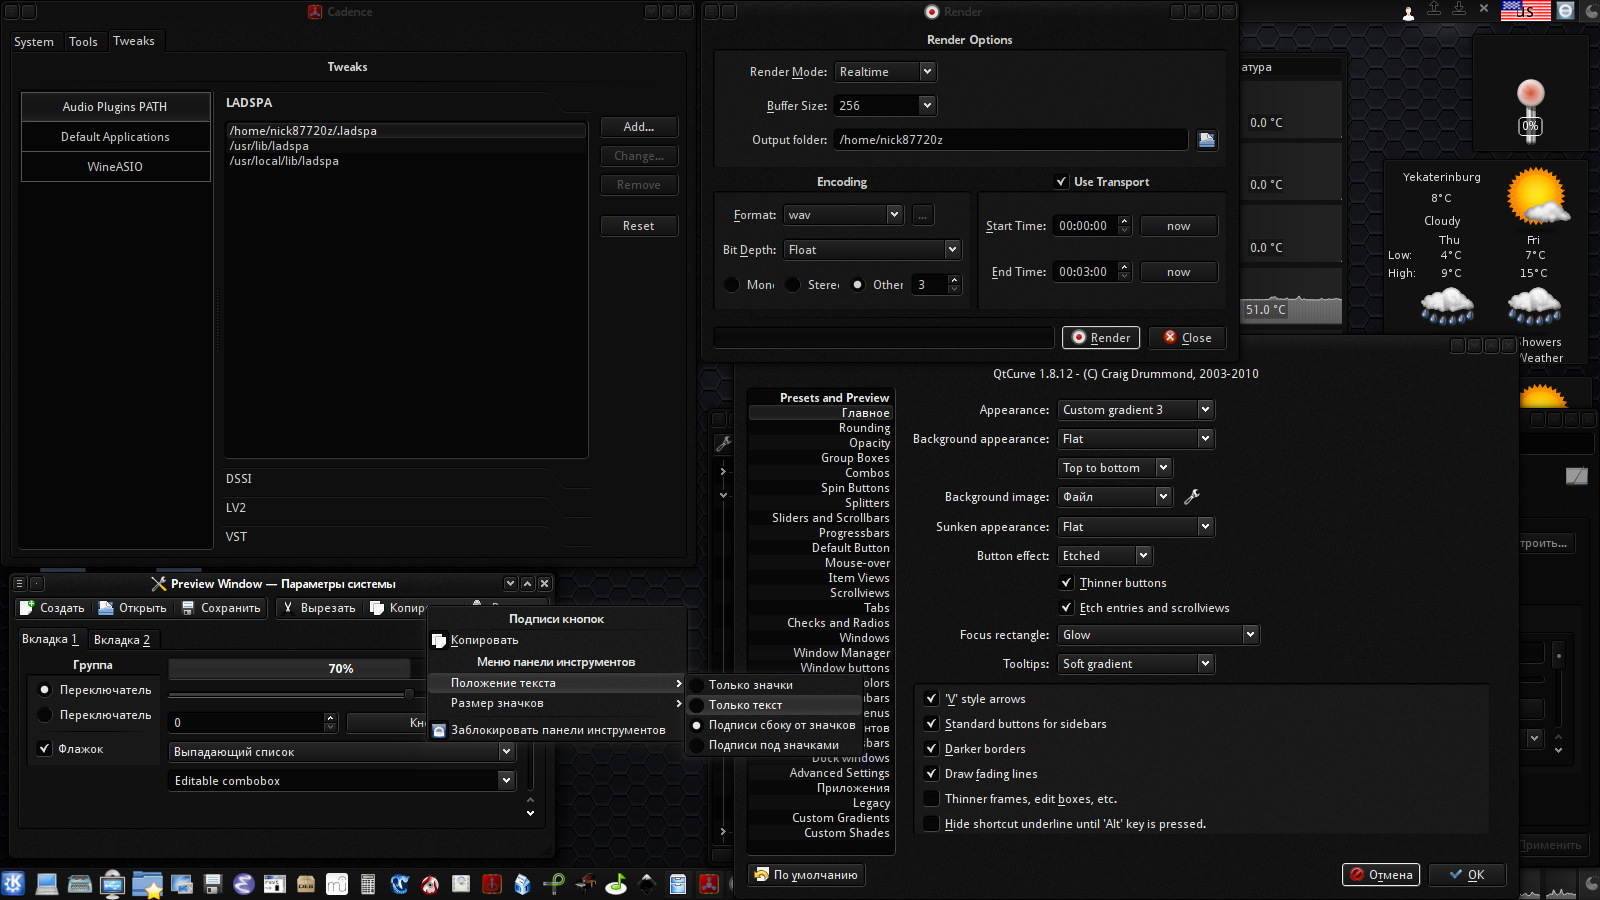Click the End Time field in Render
The width and height of the screenshot is (1600, 900).
(x=1091, y=272)
